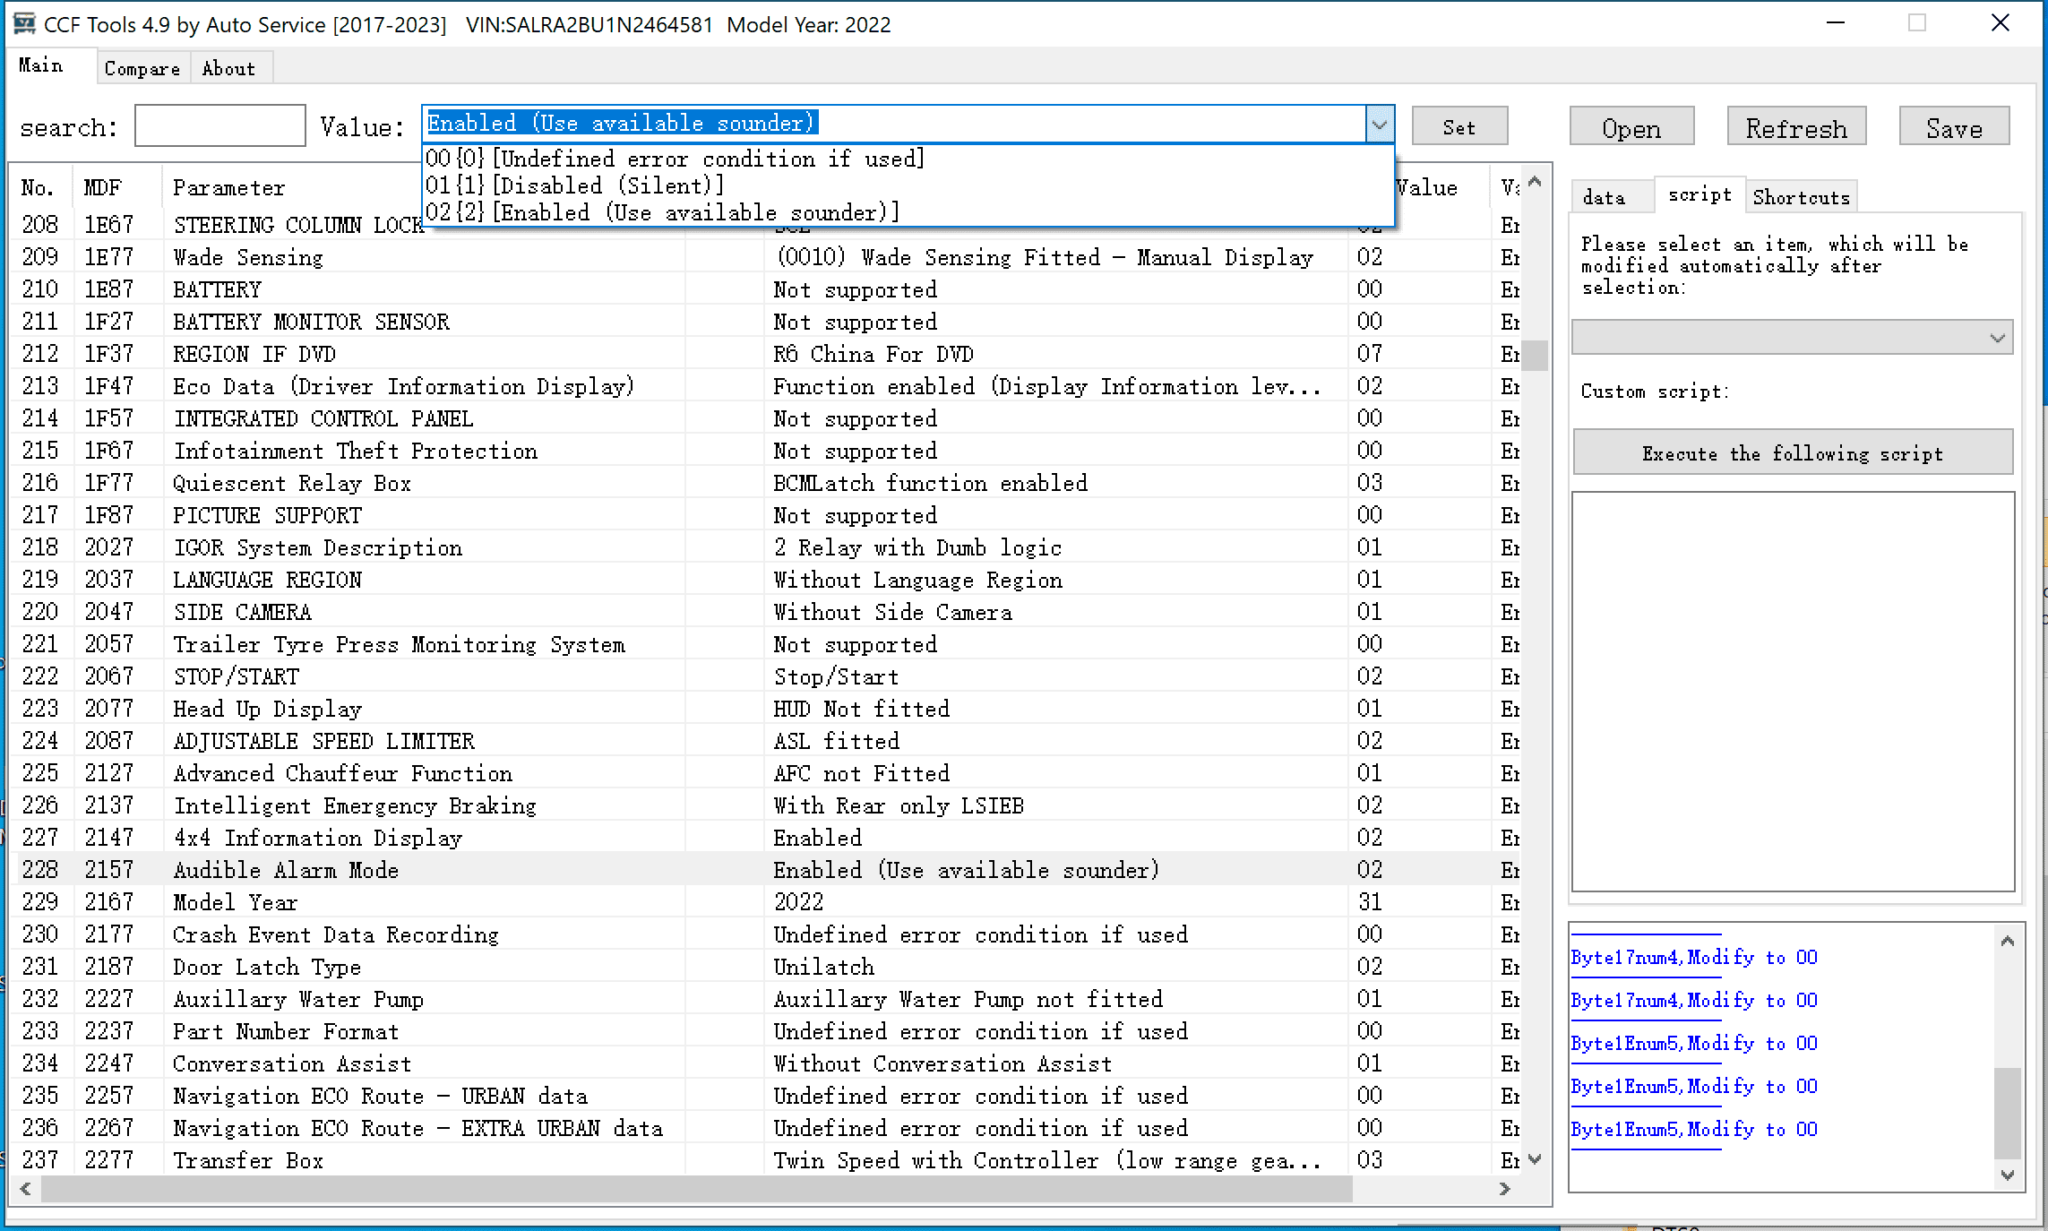
Task: Click inside the search field
Action: (x=220, y=125)
